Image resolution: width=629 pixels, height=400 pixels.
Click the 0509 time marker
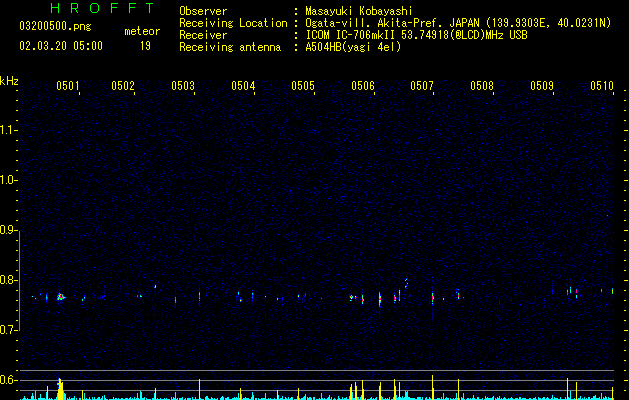pos(542,86)
